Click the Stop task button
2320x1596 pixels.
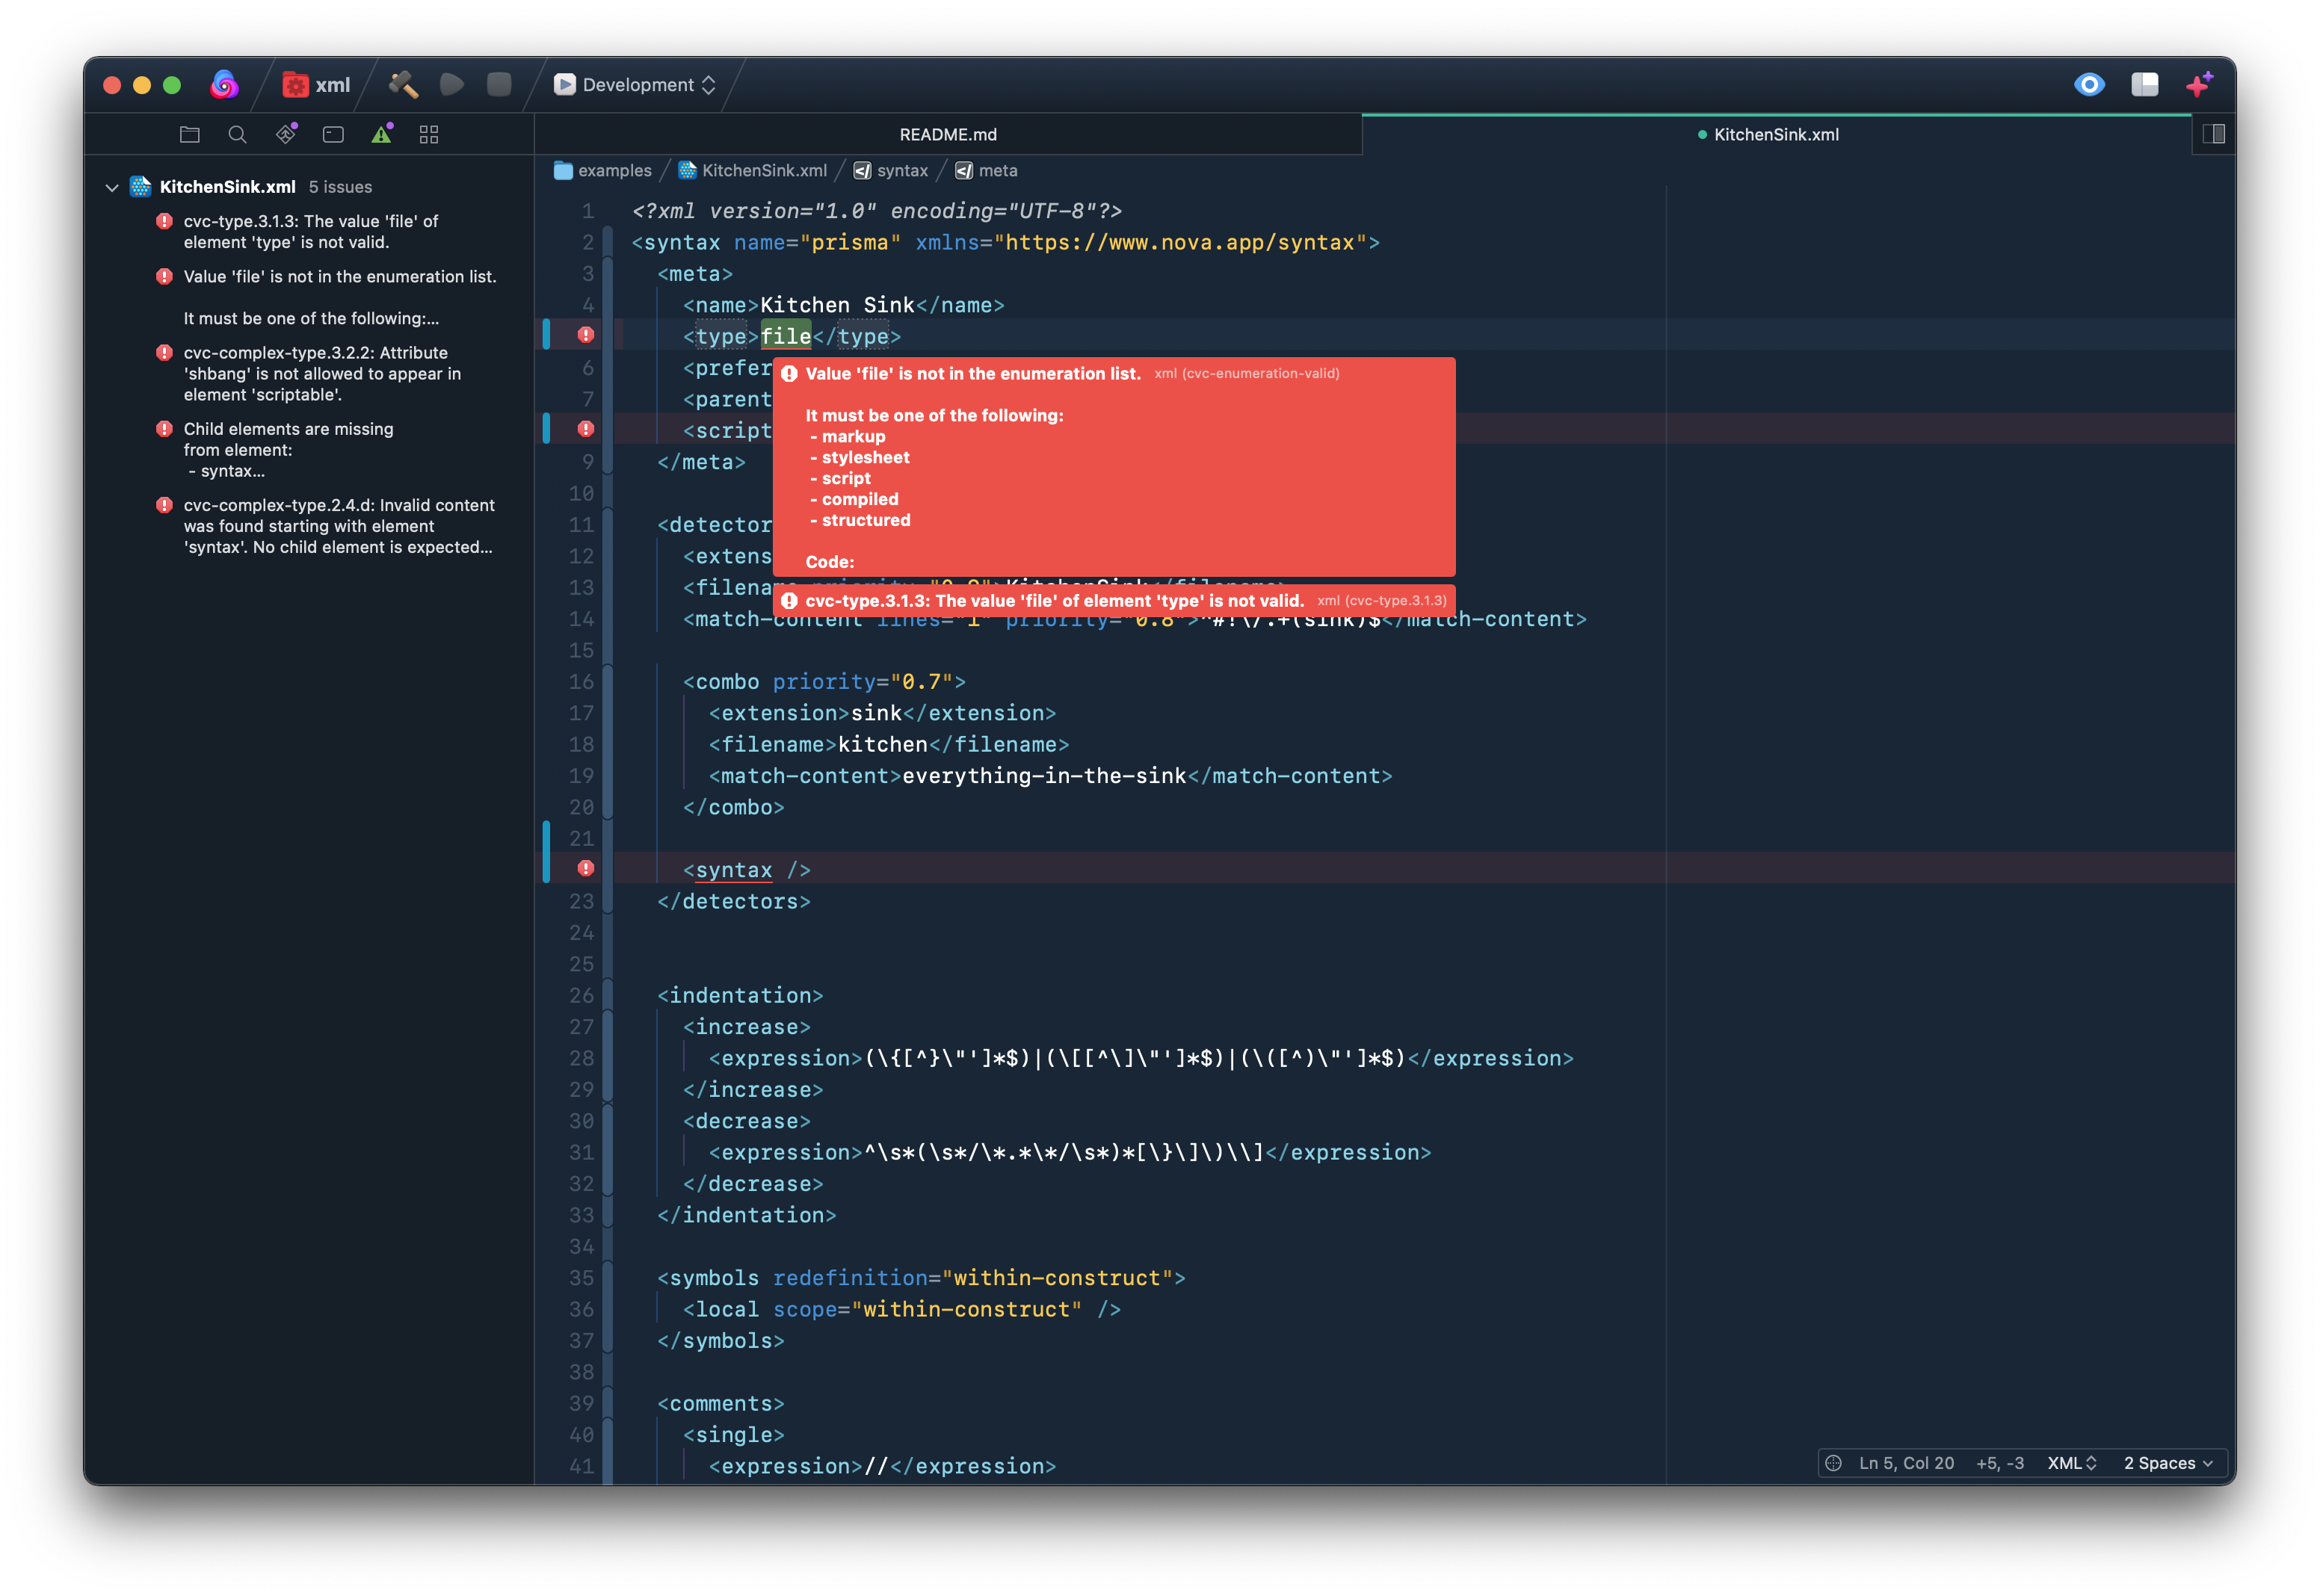coord(499,85)
